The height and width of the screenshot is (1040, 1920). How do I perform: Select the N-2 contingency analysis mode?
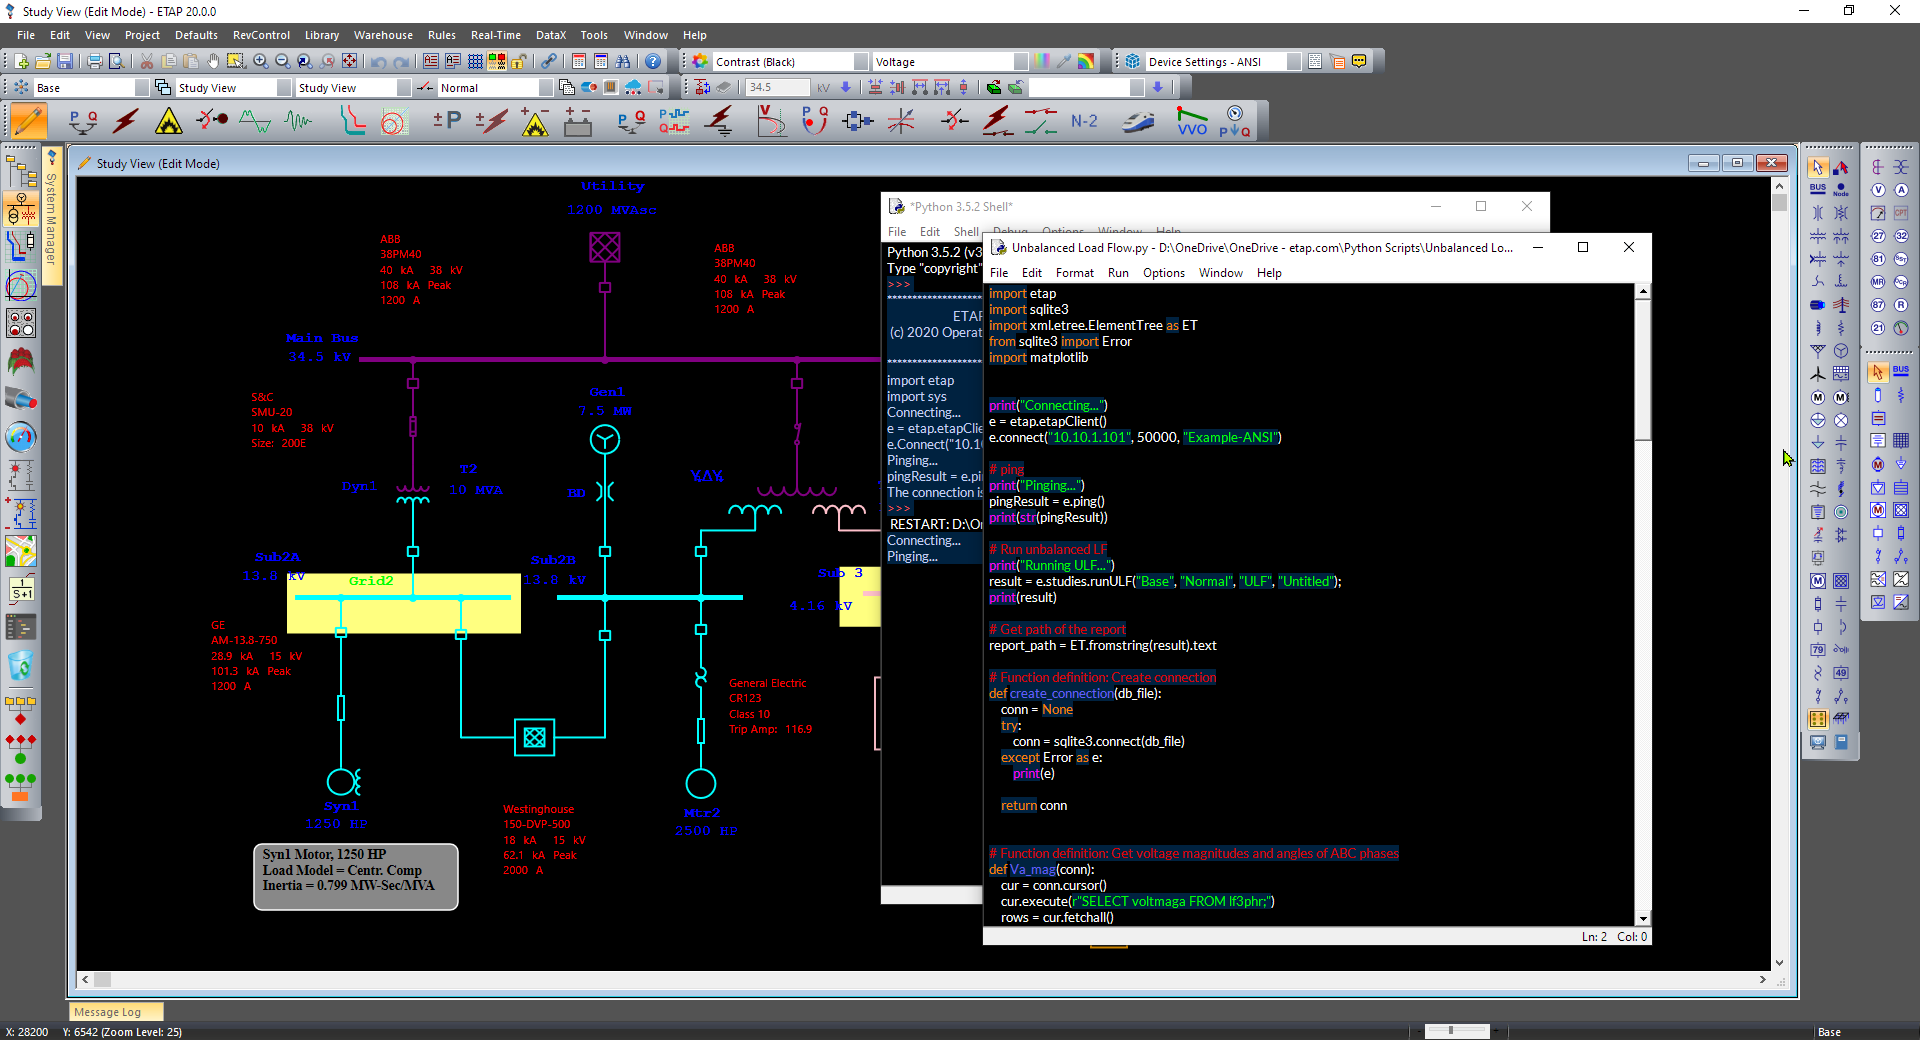[x=1084, y=120]
